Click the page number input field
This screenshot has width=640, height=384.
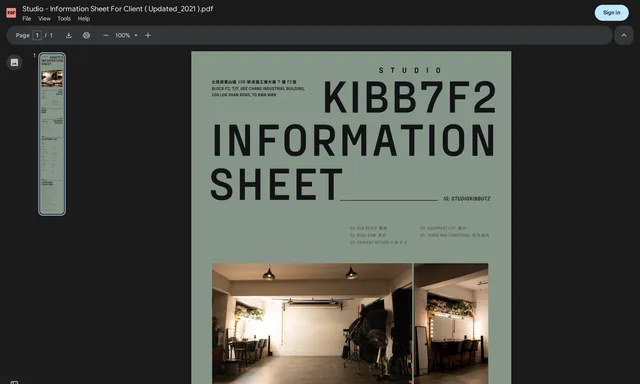pyautogui.click(x=37, y=36)
